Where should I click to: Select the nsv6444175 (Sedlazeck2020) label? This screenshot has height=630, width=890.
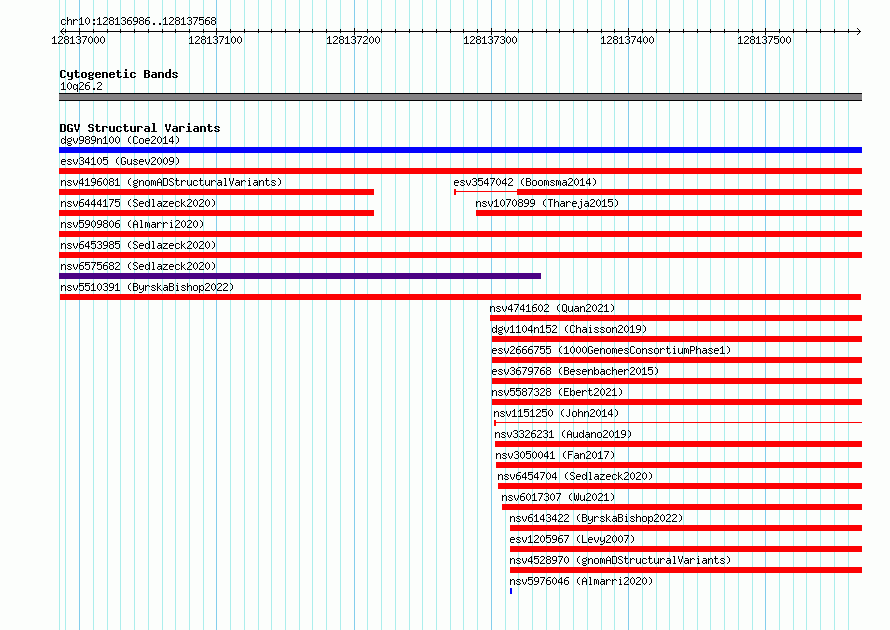[138, 203]
